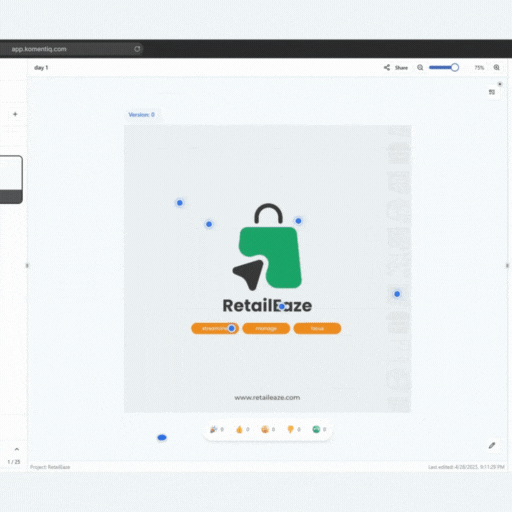512x512 pixels.
Task: Open the filter settings icon at top right
Action: coord(492,92)
